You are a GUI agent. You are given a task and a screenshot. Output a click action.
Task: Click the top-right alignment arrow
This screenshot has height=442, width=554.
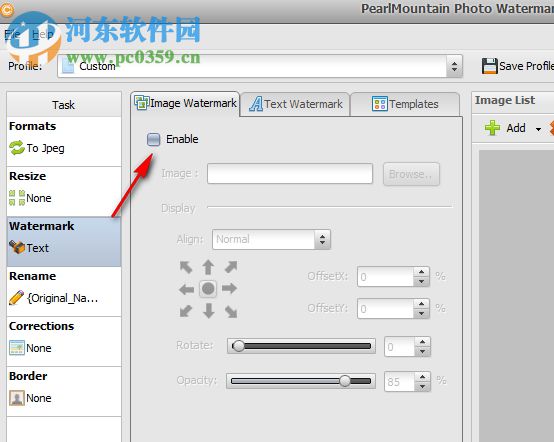click(x=231, y=267)
